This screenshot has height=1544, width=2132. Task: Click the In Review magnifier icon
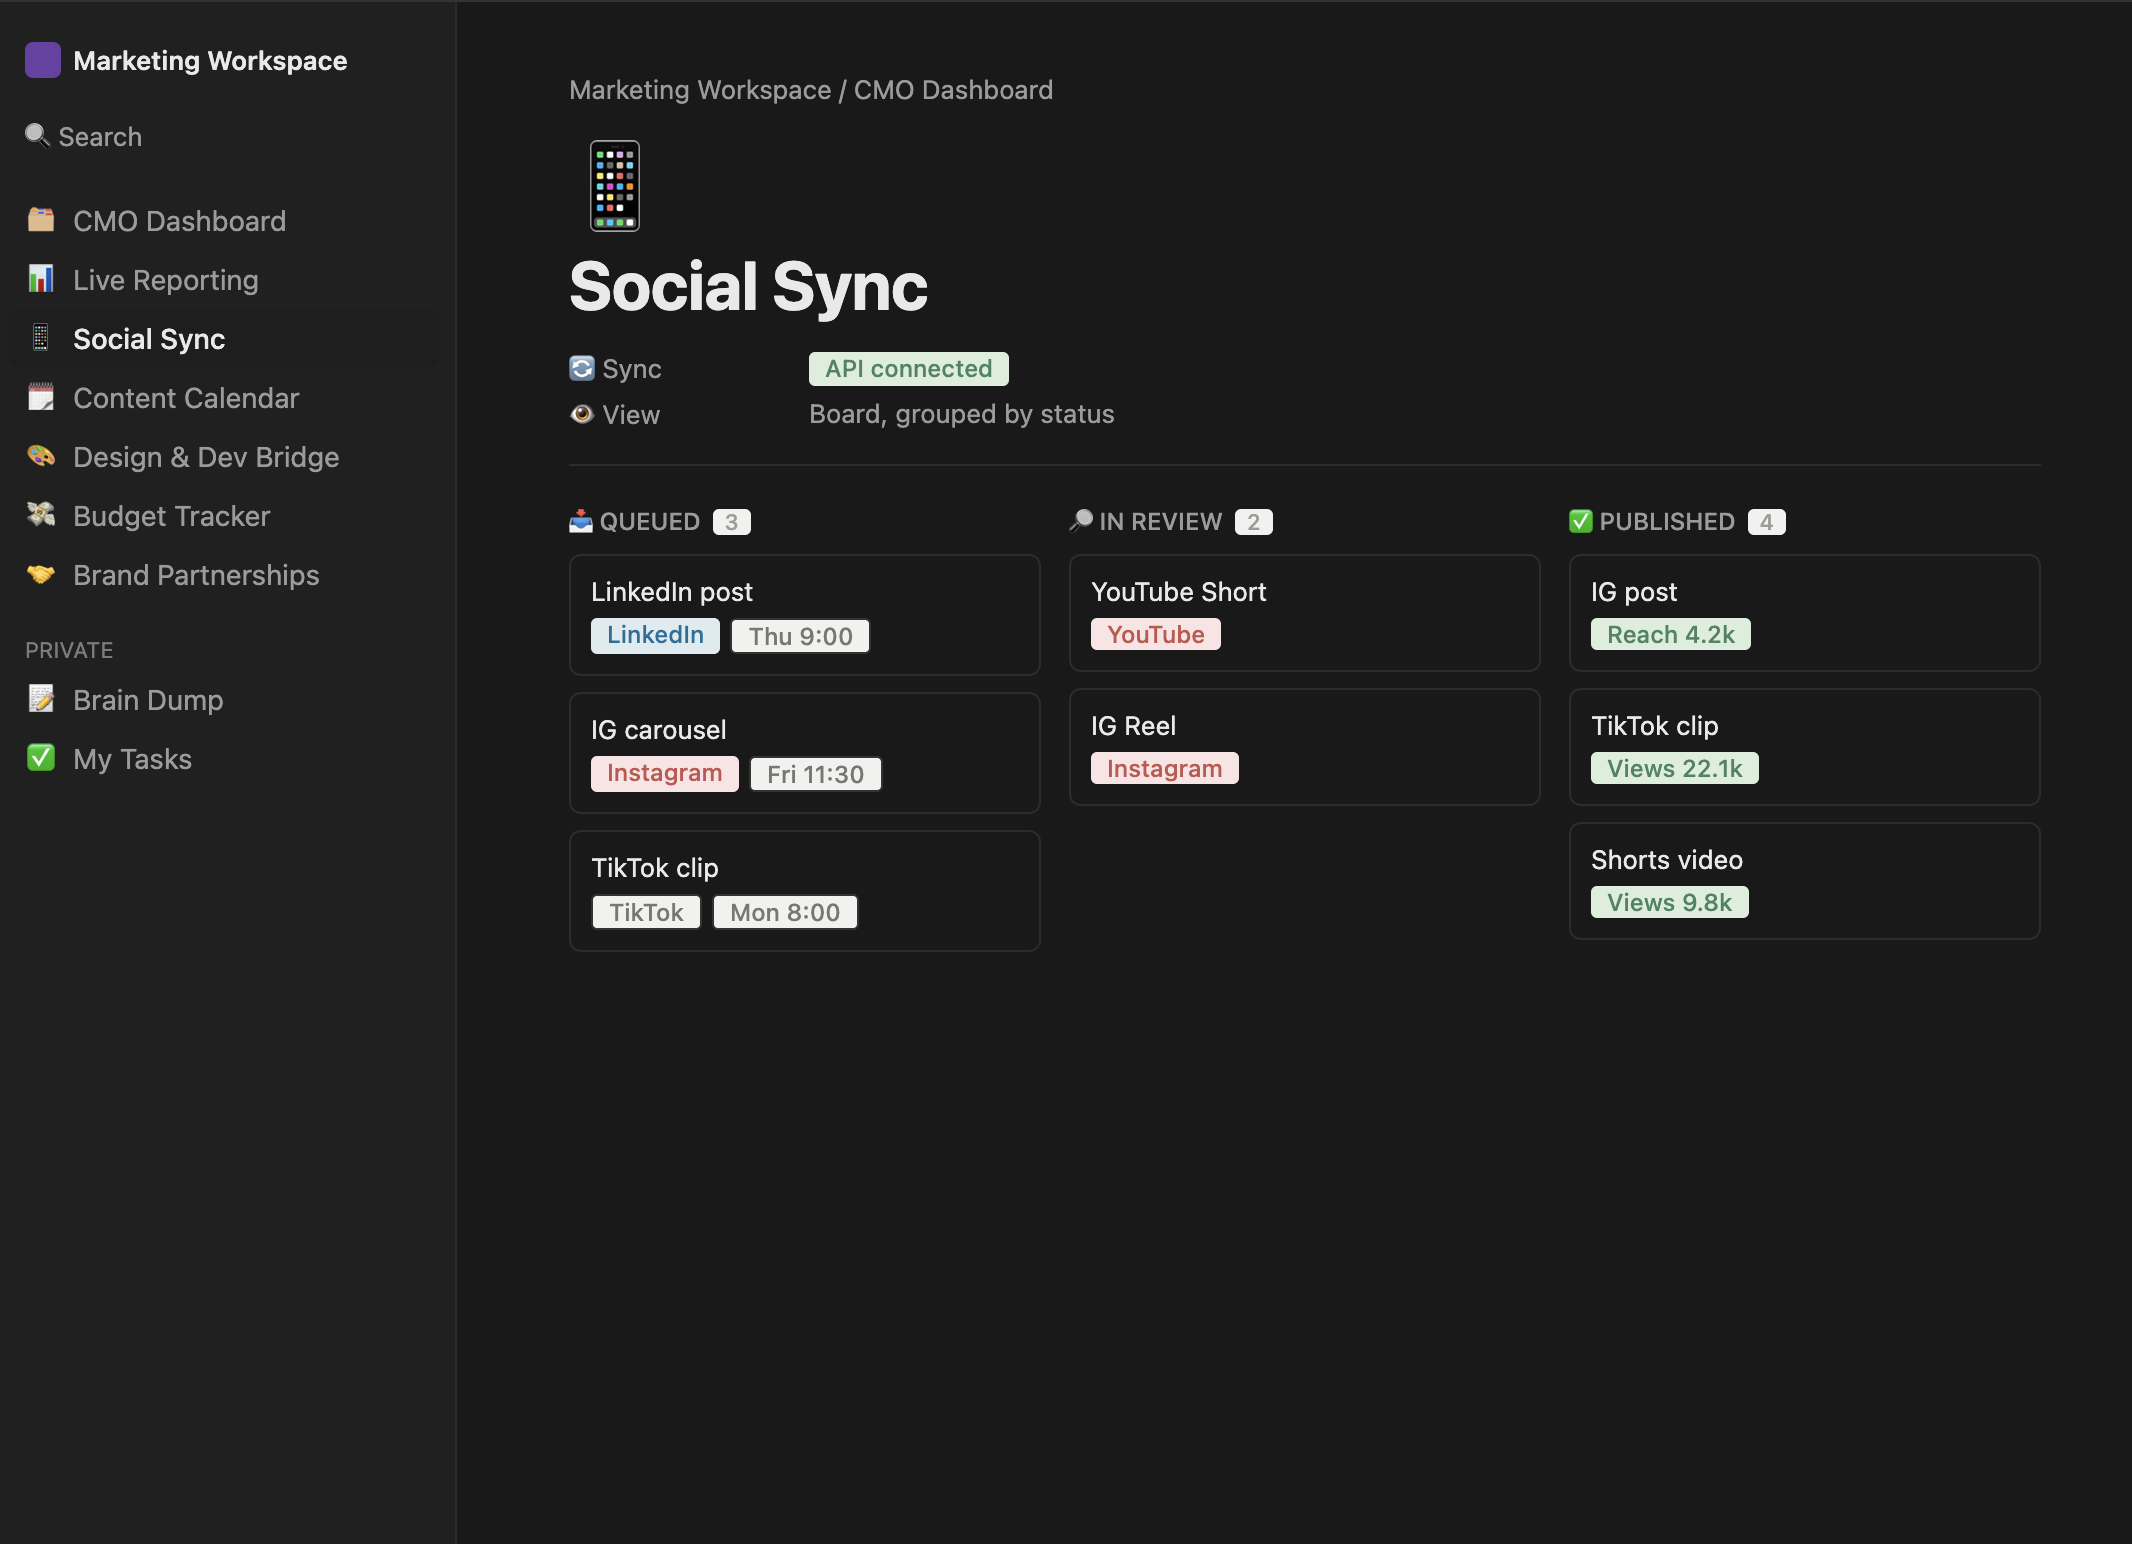click(1081, 521)
